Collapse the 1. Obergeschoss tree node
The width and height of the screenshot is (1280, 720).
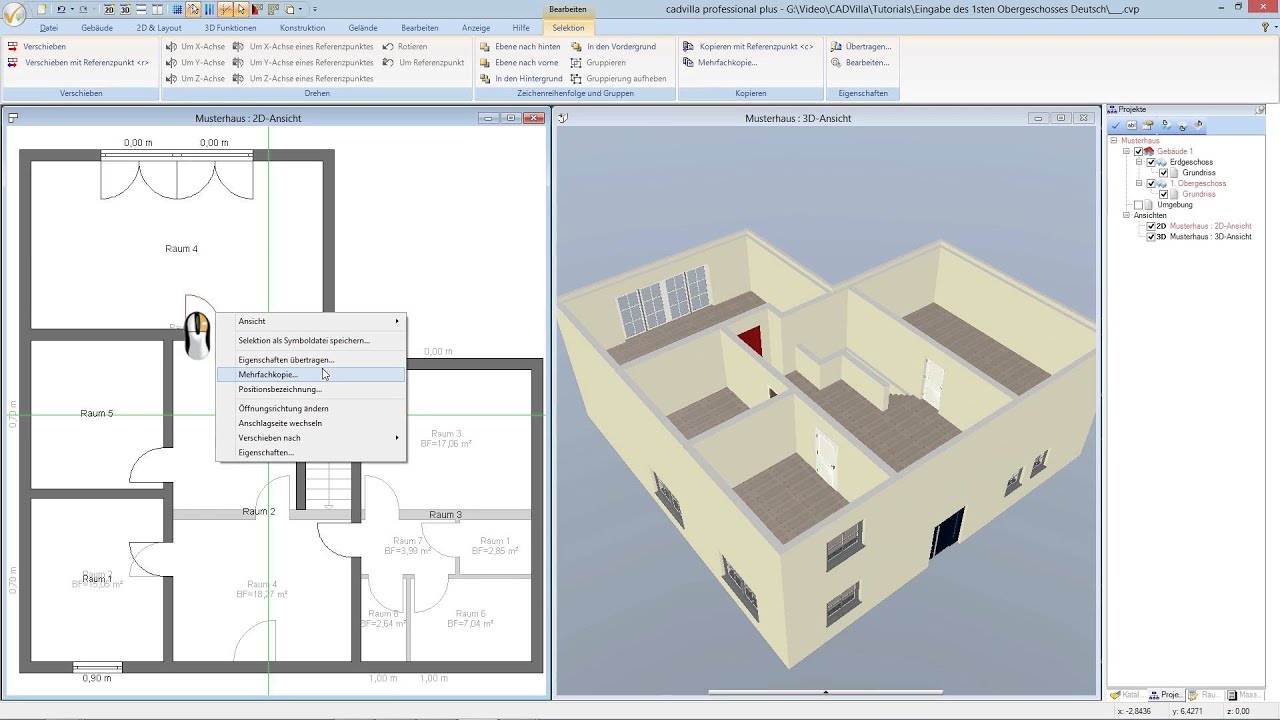pyautogui.click(x=1139, y=183)
